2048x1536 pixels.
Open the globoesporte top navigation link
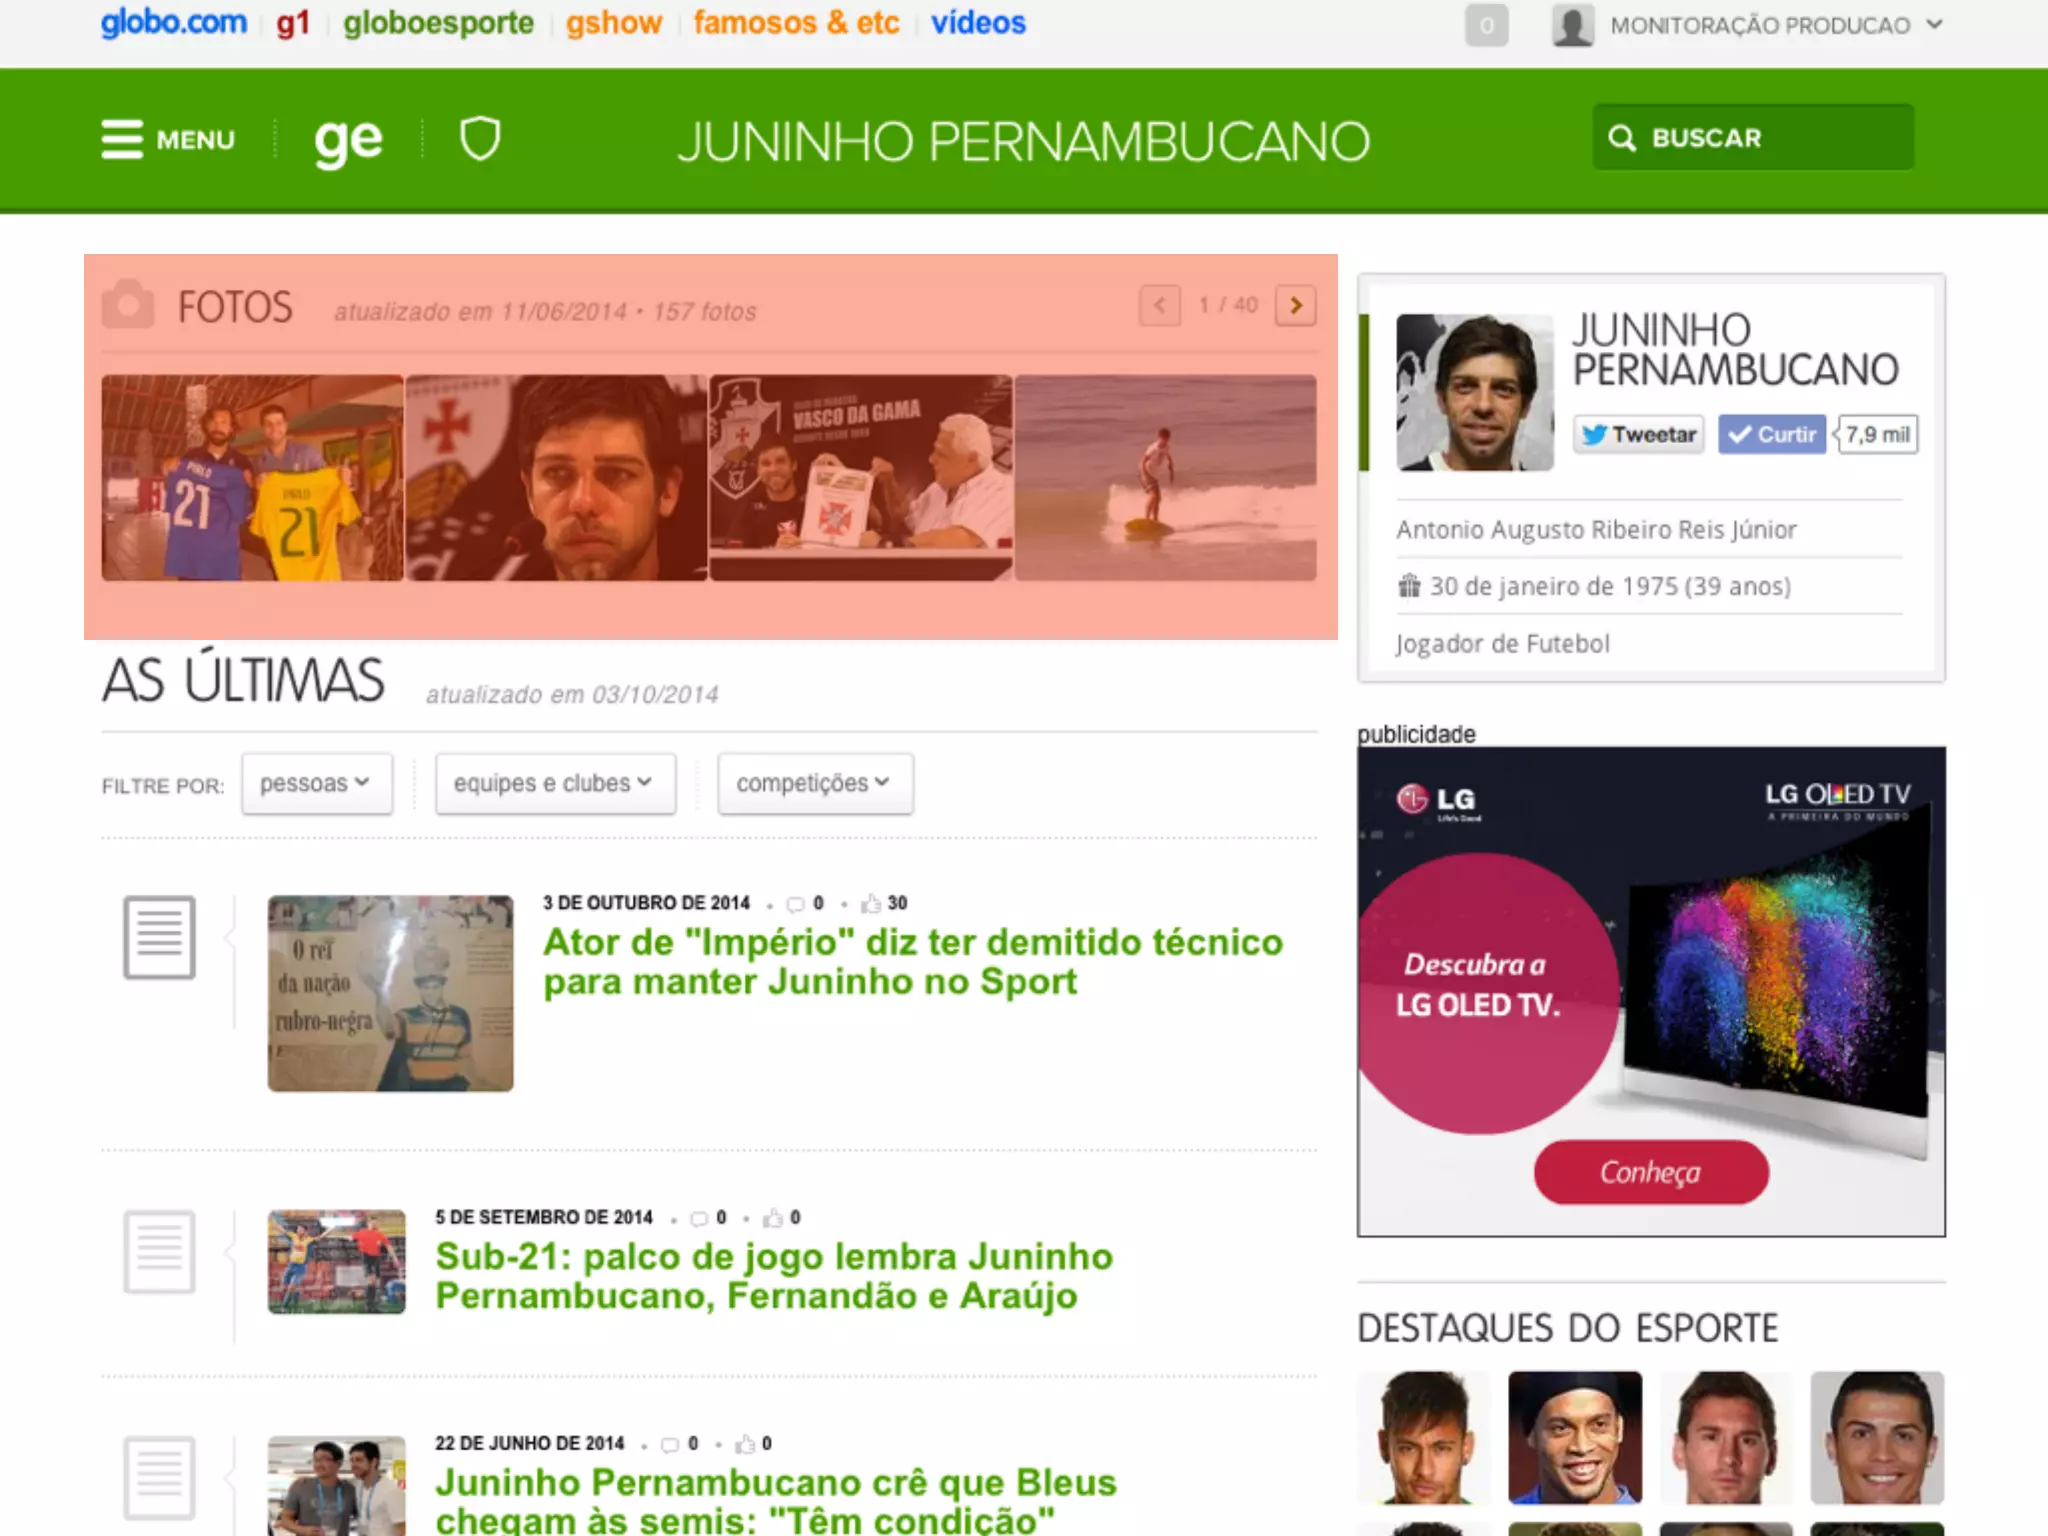[438, 23]
